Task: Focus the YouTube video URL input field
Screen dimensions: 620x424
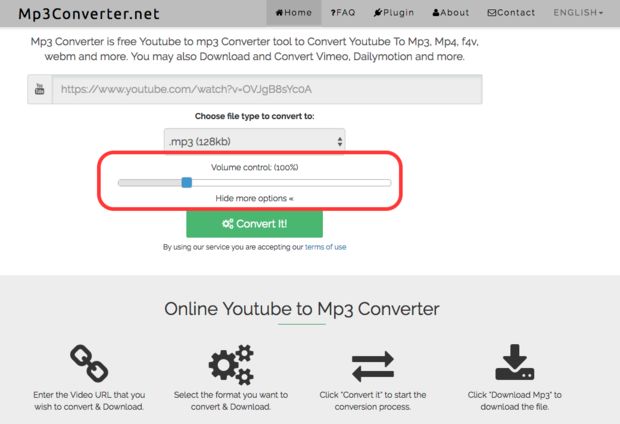Action: [x=267, y=89]
